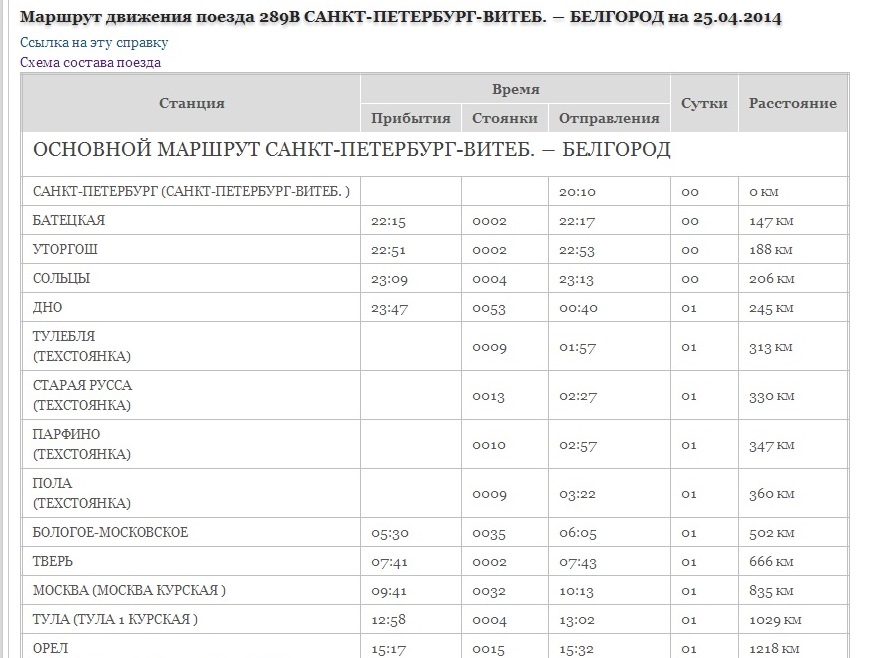Viewport: 874px width, 658px height.
Task: Click the "ОСНОВНОЙ МАРШРУТ" section heading
Action: [x=351, y=150]
